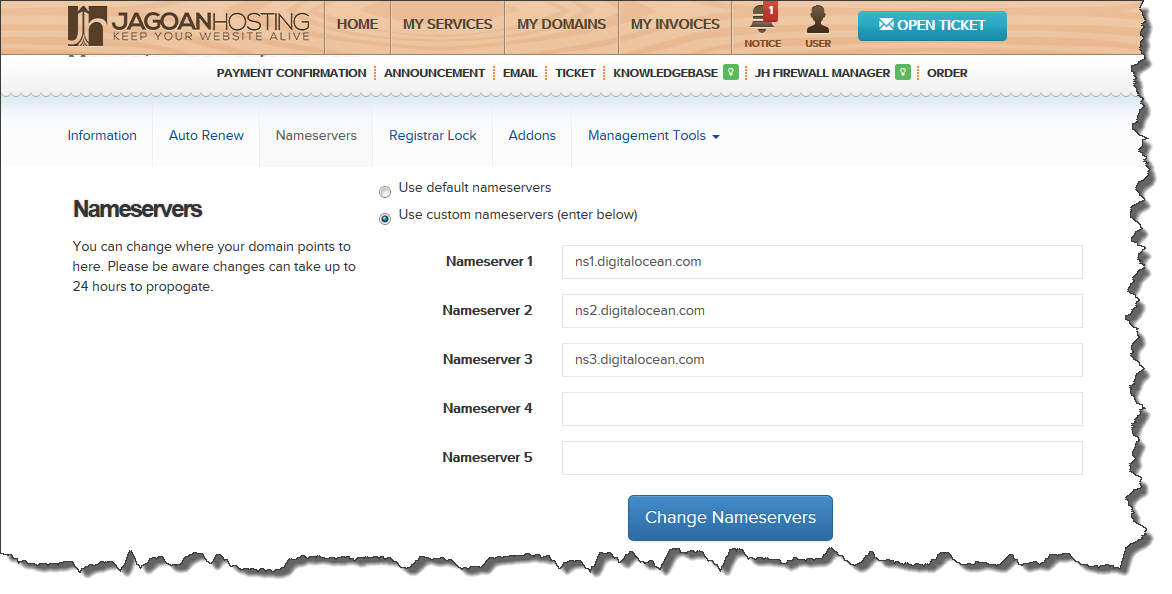The width and height of the screenshot is (1172, 594).
Task: Open the Registrar Lock tab
Action: (x=432, y=136)
